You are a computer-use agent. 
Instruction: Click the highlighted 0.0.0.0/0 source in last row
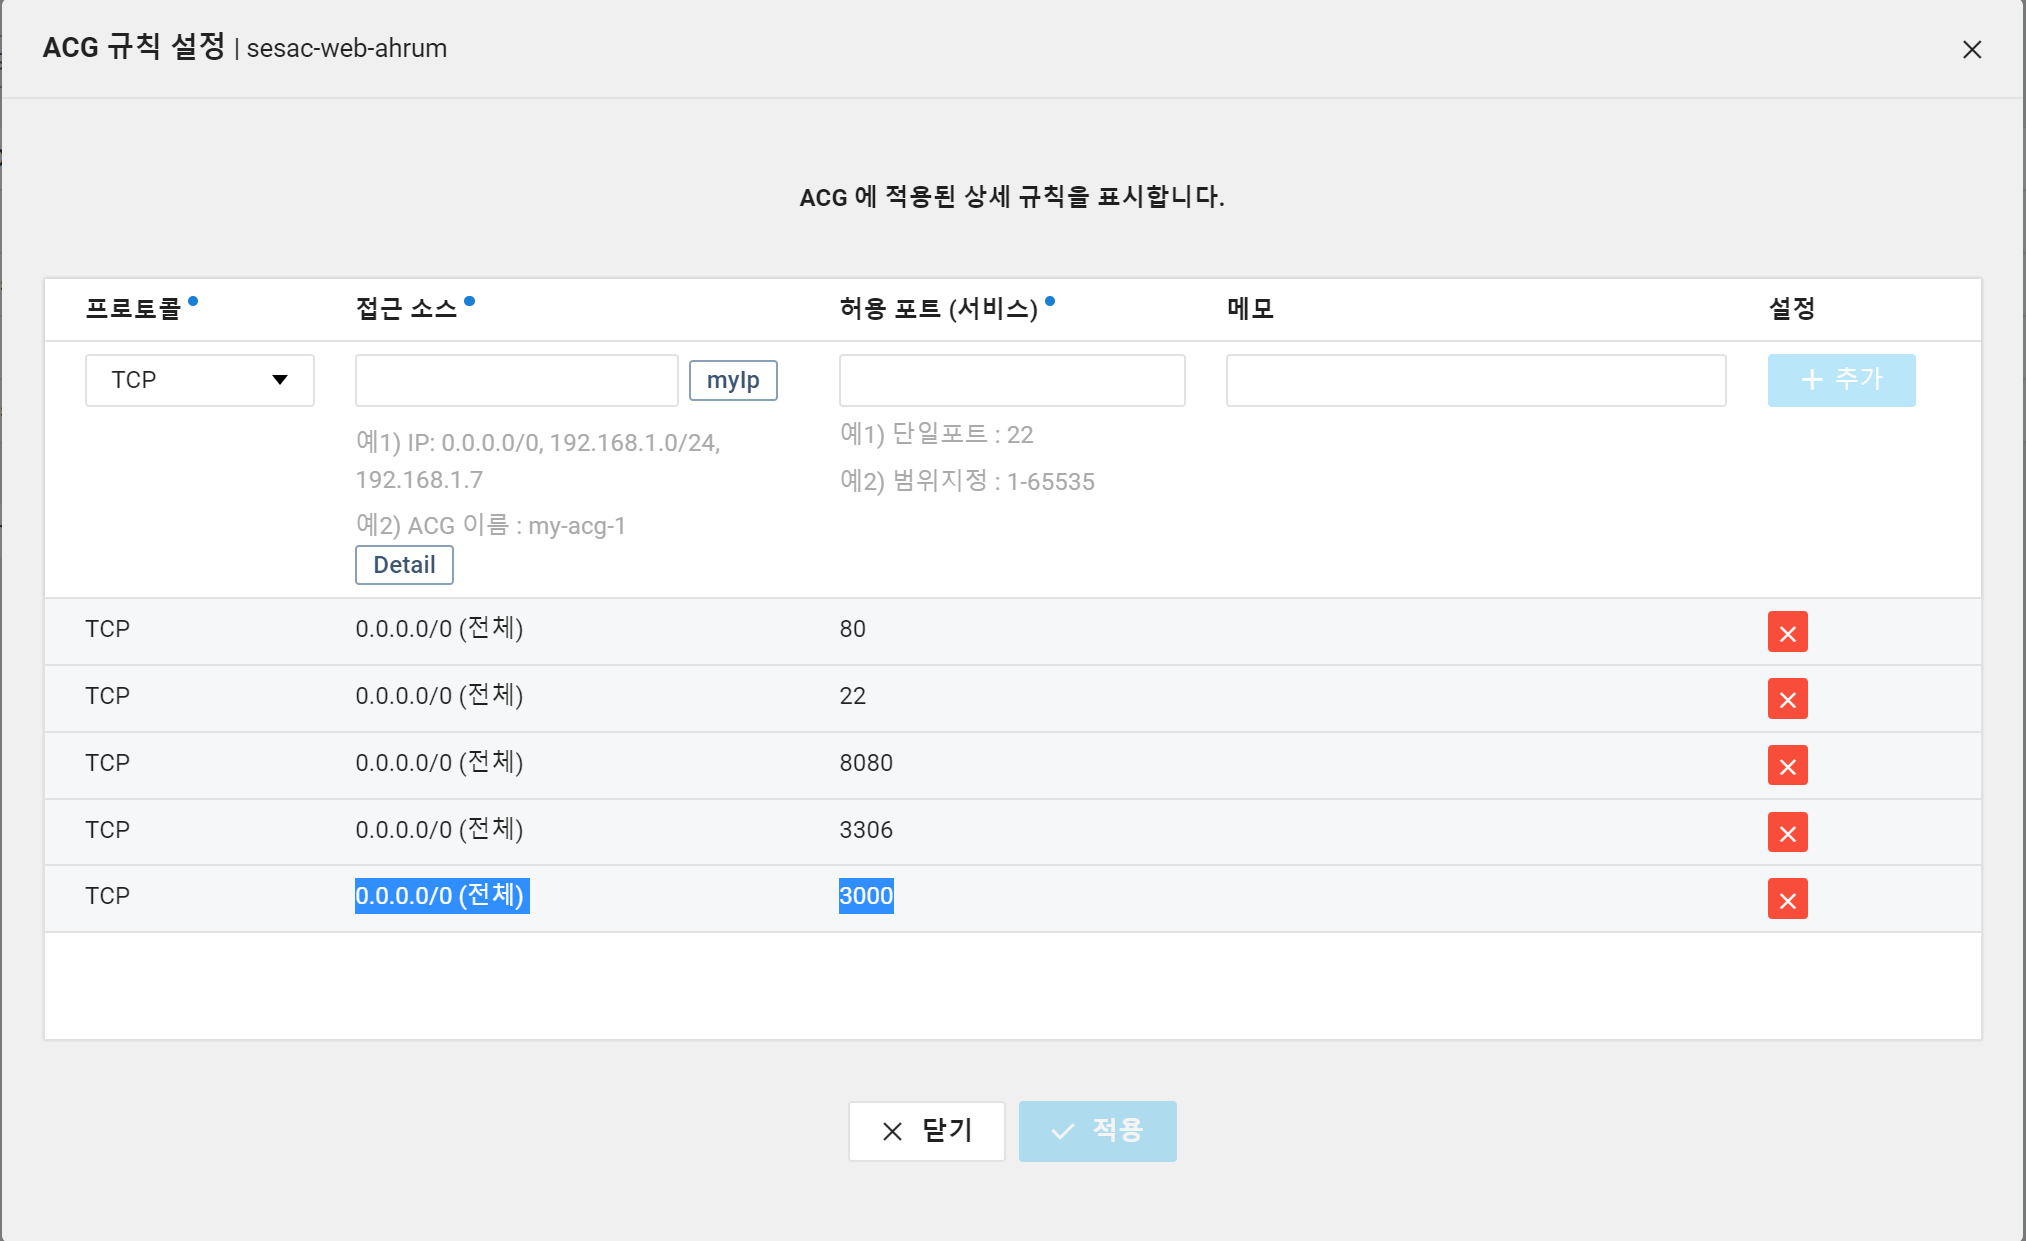[441, 896]
